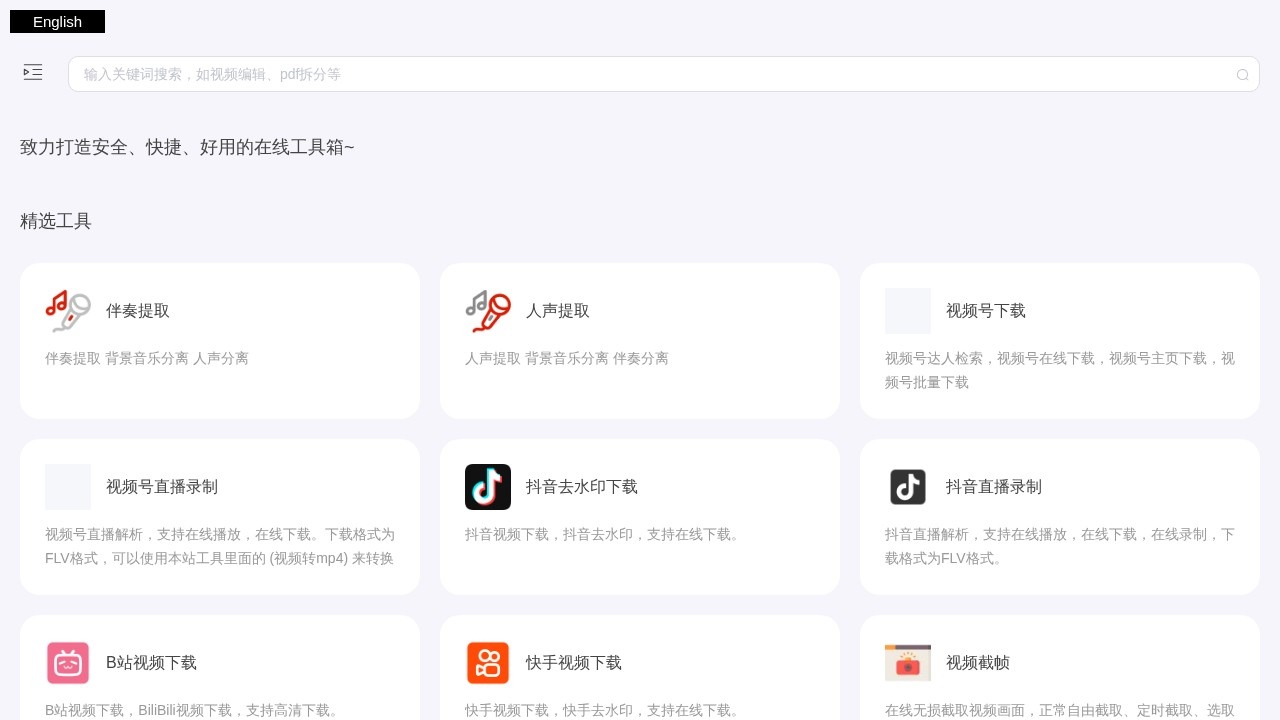Click the Douyin live recording icon

(908, 487)
